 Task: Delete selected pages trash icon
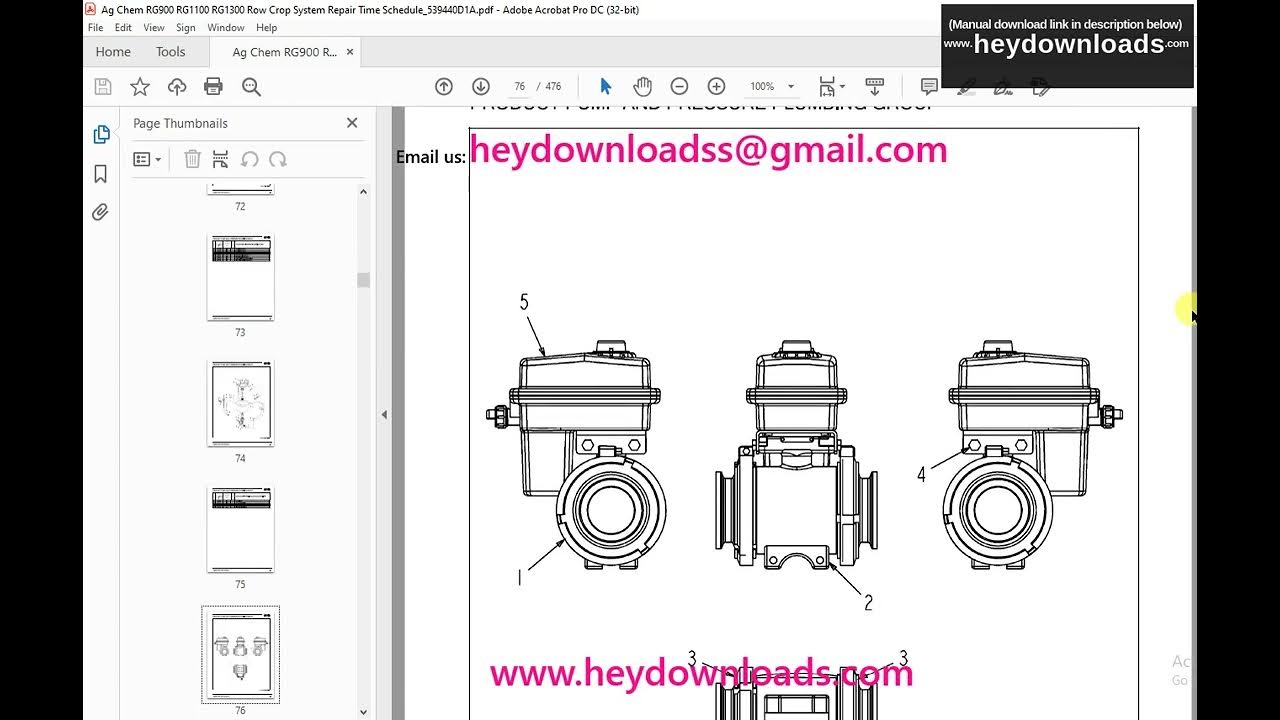coord(193,159)
